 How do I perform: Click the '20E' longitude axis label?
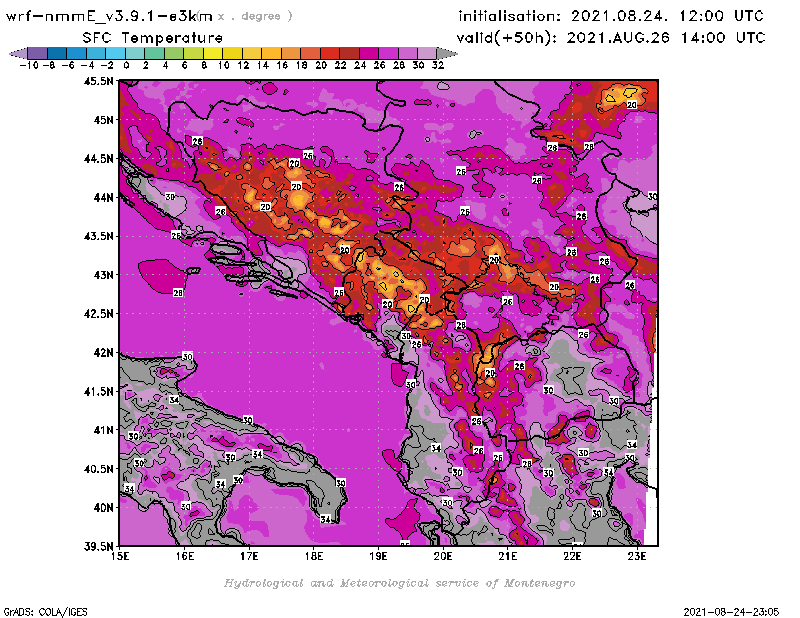pyautogui.click(x=443, y=556)
